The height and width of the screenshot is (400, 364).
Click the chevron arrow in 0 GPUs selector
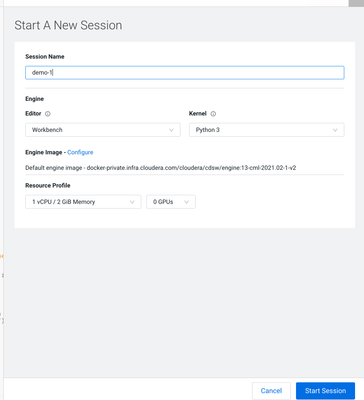[186, 202]
